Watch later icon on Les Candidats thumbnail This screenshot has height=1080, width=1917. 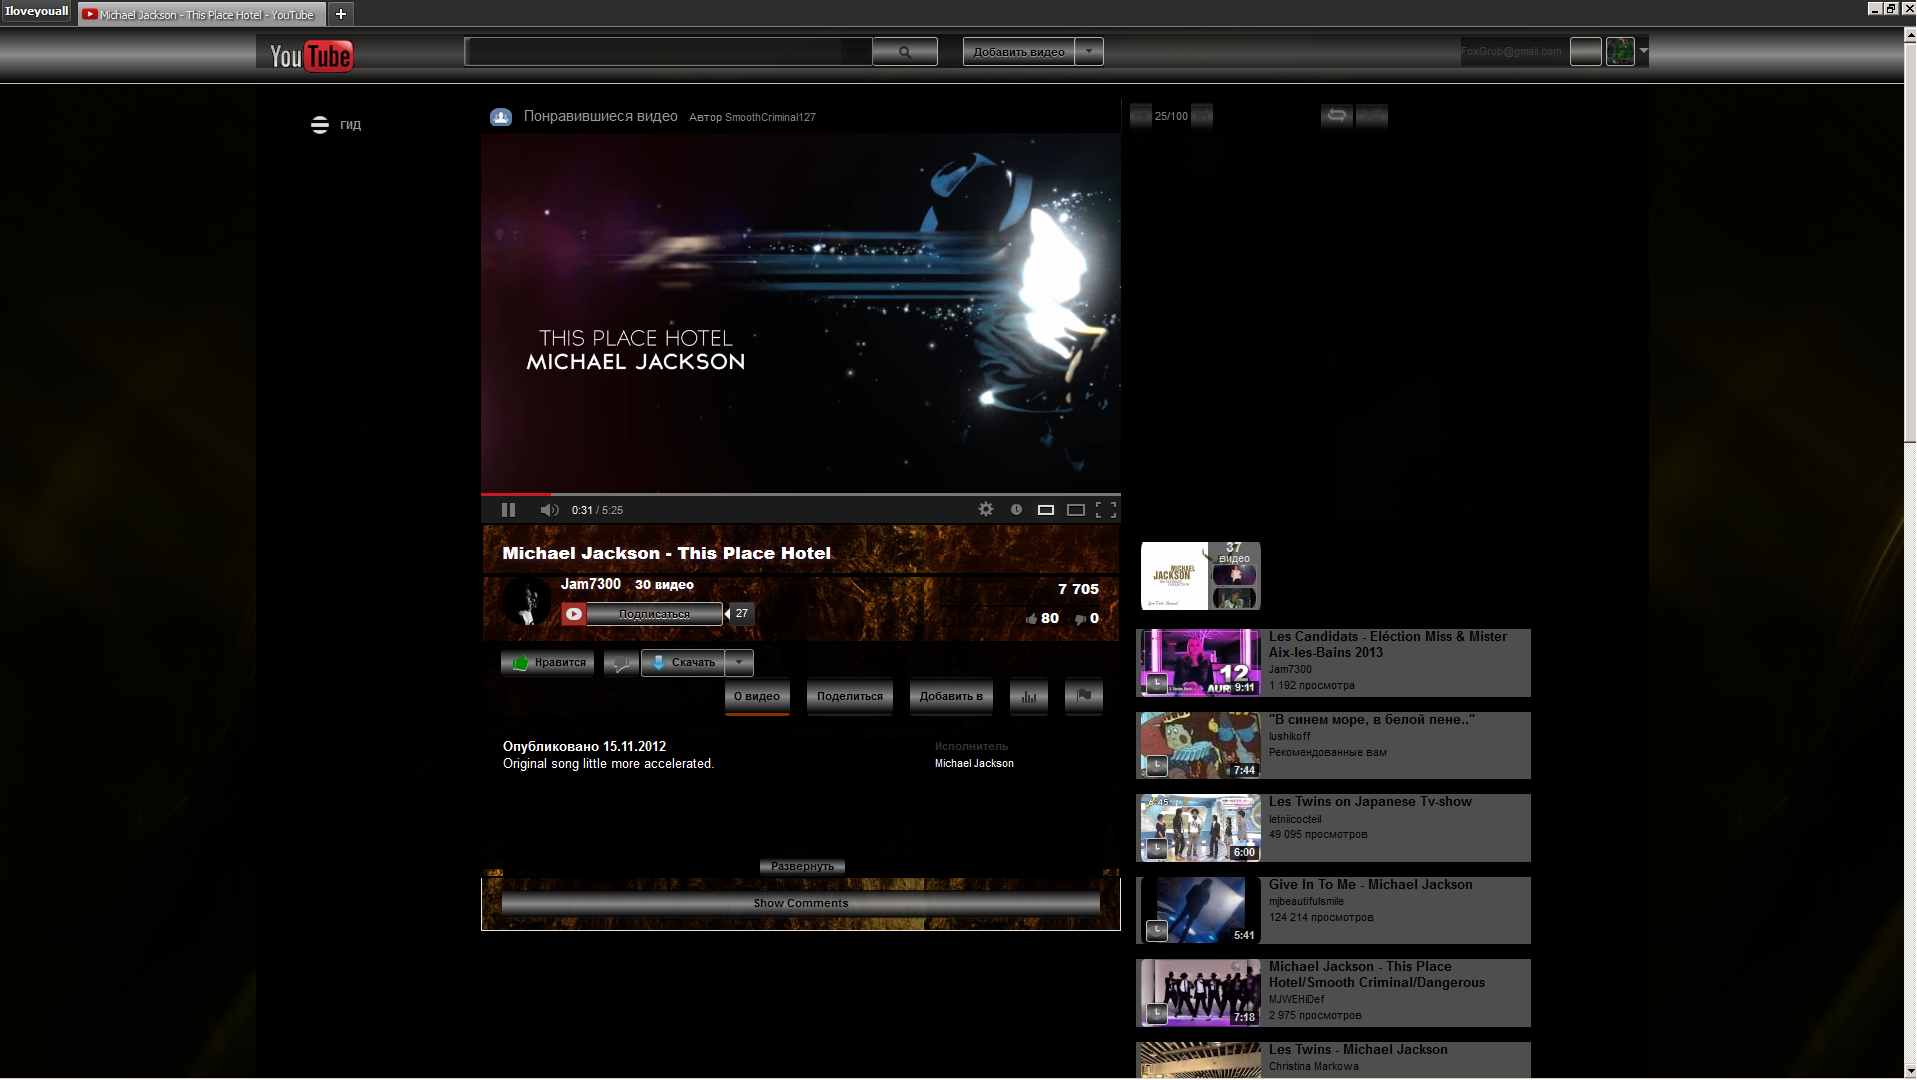1157,684
